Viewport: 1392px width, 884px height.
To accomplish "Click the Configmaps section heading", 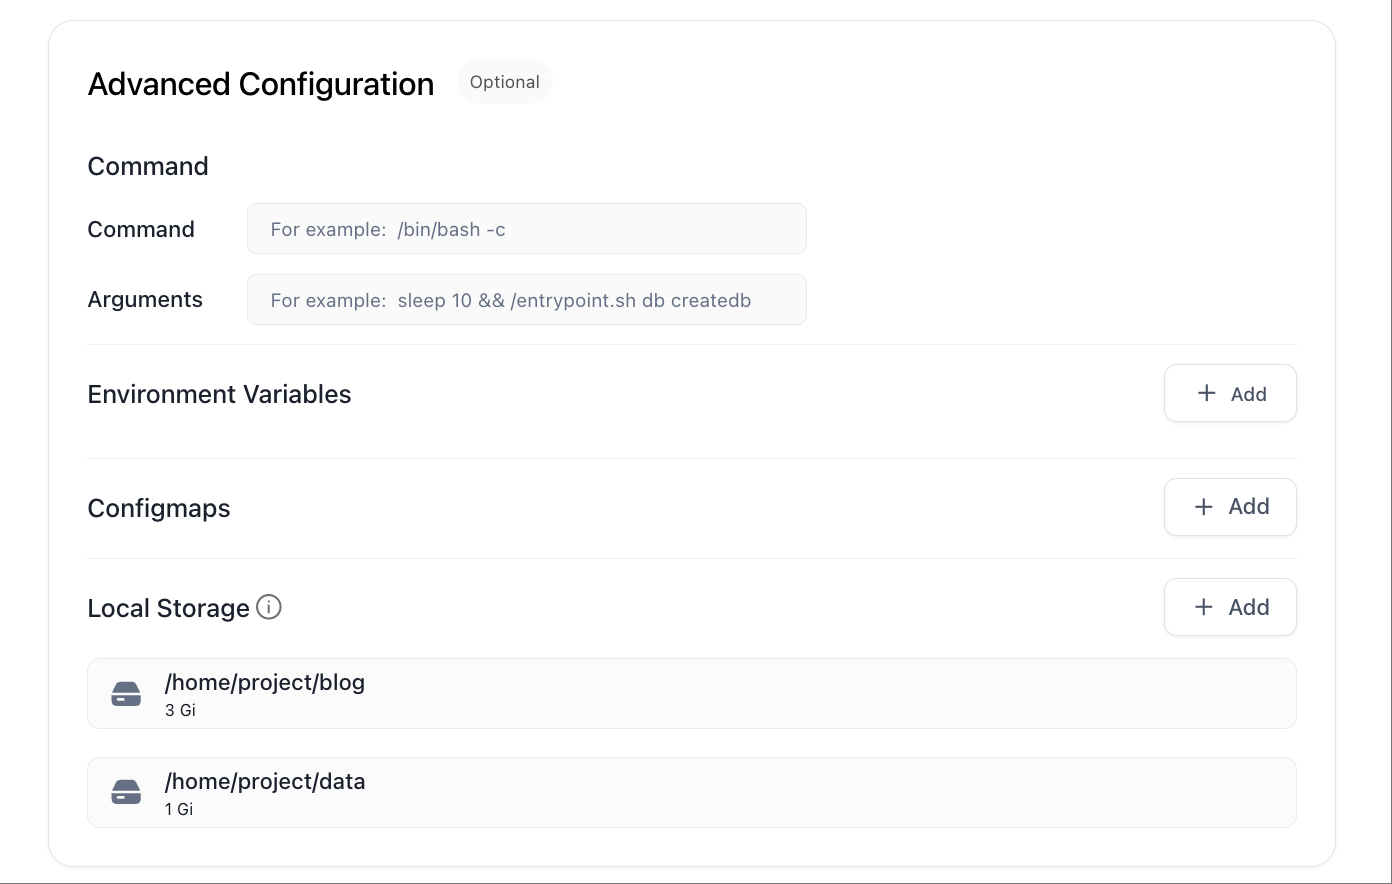I will (x=159, y=508).
